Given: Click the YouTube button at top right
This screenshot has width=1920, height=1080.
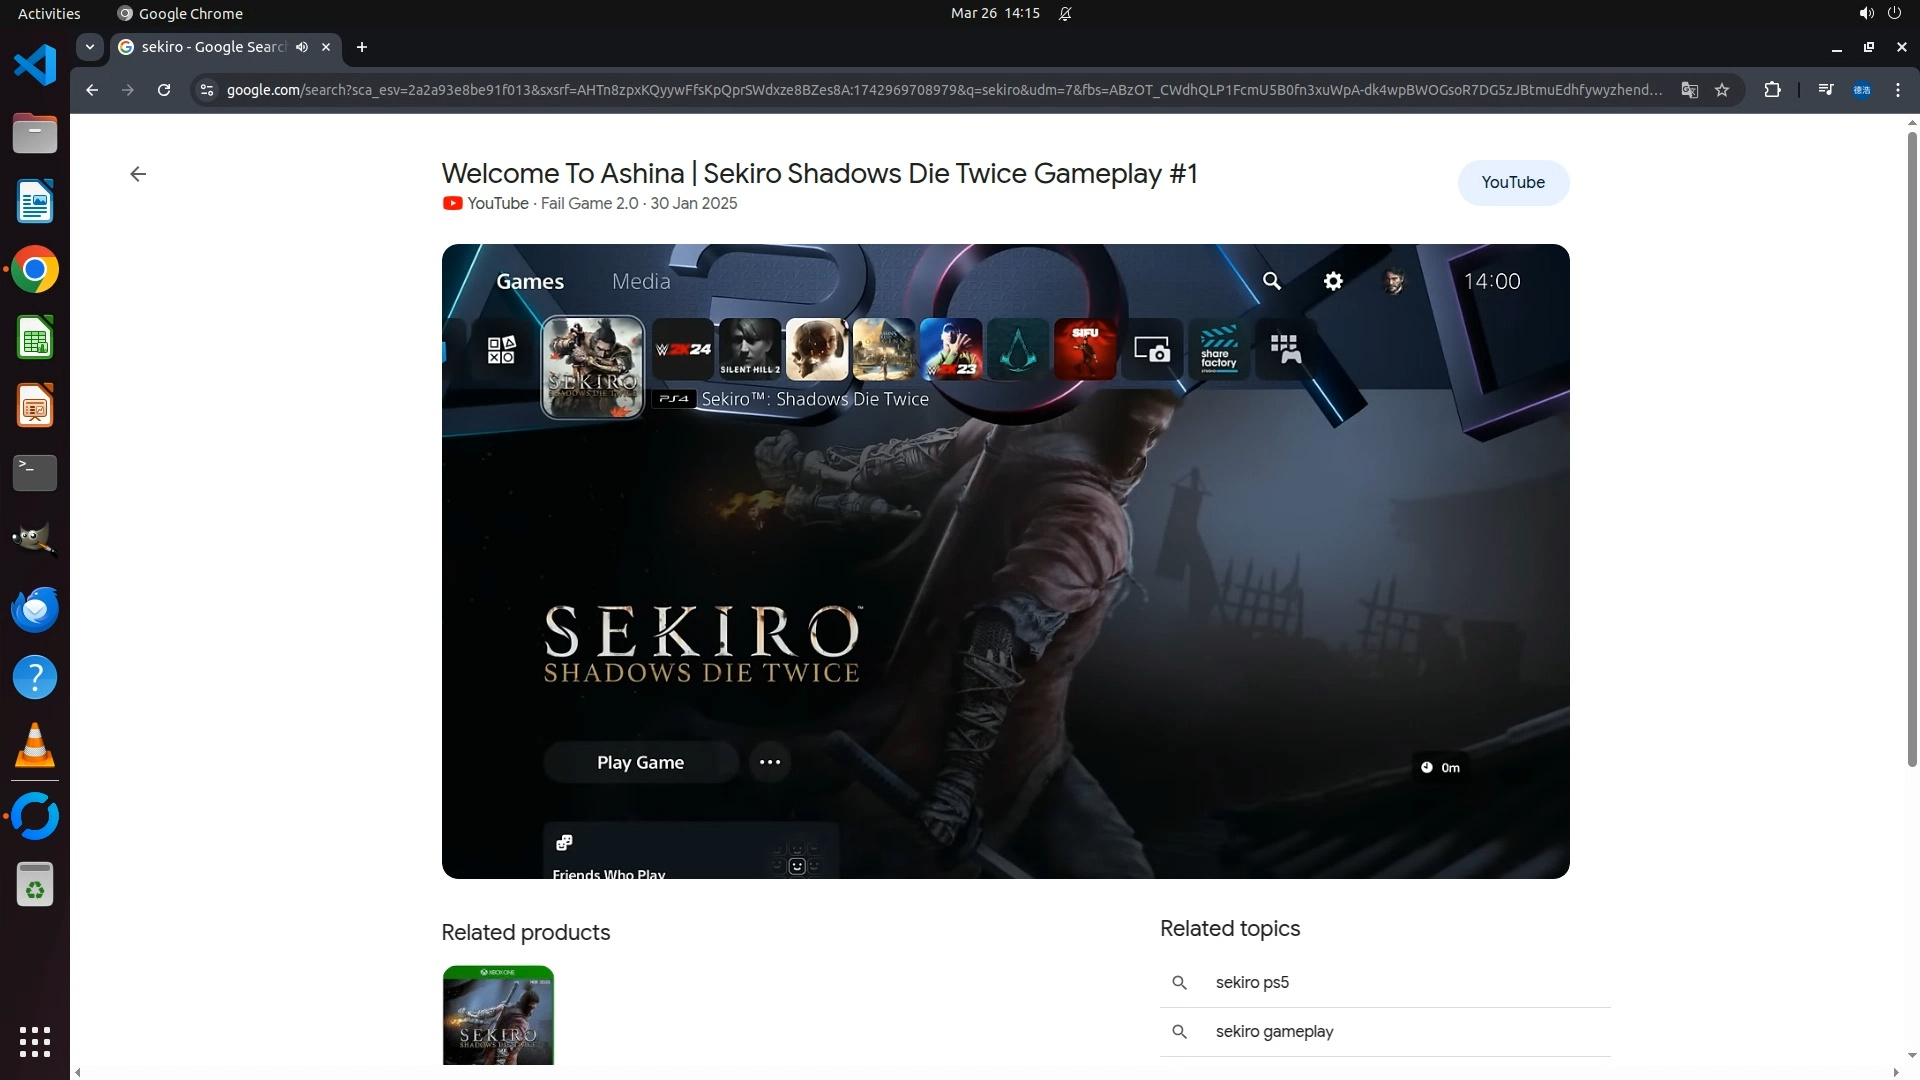Looking at the screenshot, I should (x=1512, y=183).
